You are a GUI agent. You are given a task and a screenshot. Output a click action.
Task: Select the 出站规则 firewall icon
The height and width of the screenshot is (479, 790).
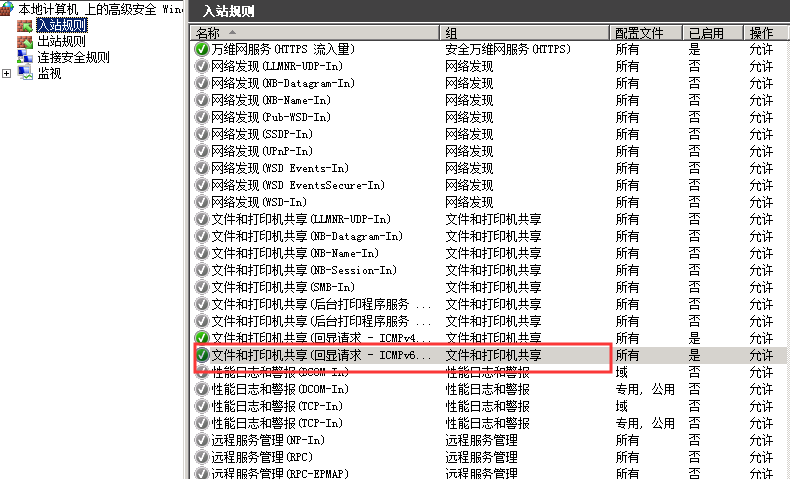click(25, 41)
